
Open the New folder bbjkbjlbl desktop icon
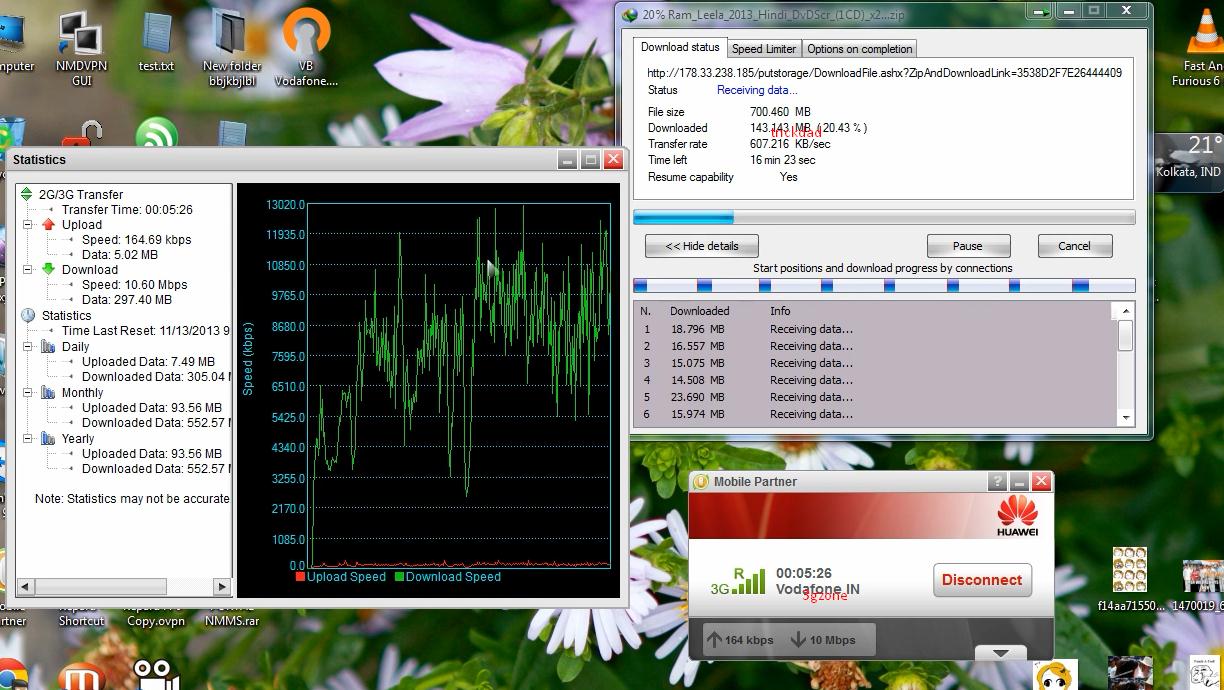click(x=231, y=48)
